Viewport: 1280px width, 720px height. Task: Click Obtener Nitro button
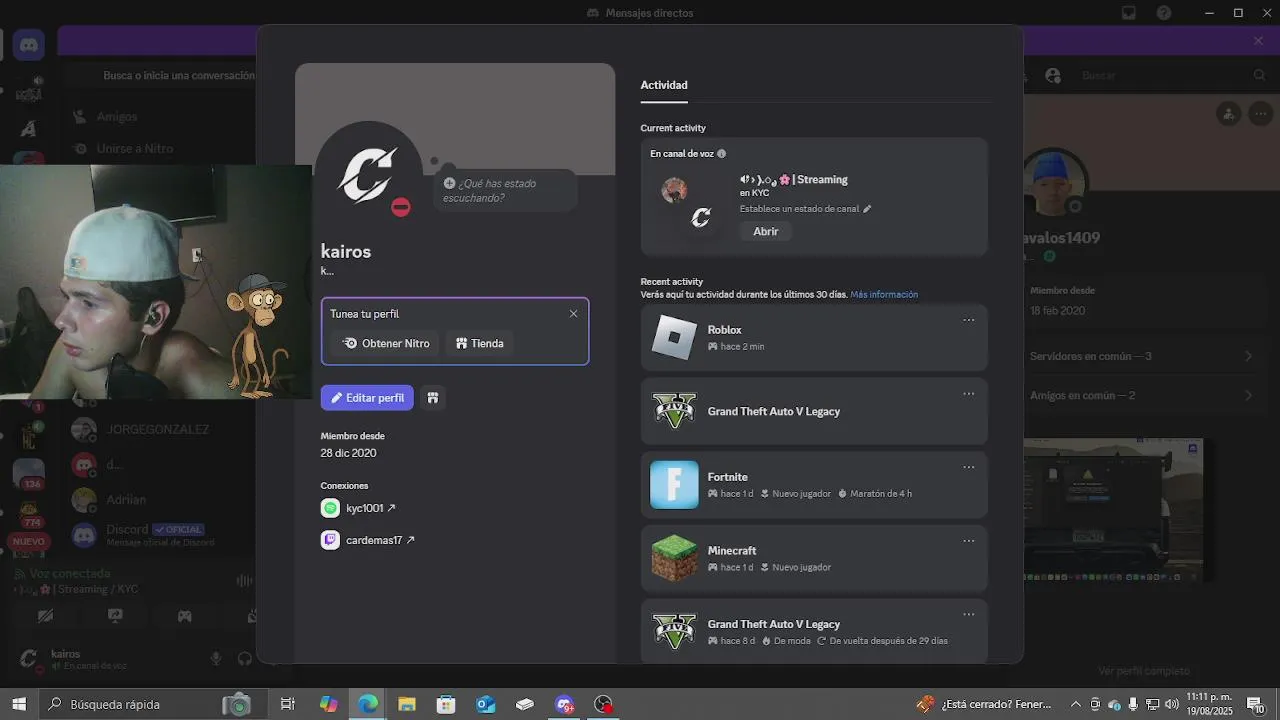pyautogui.click(x=386, y=343)
